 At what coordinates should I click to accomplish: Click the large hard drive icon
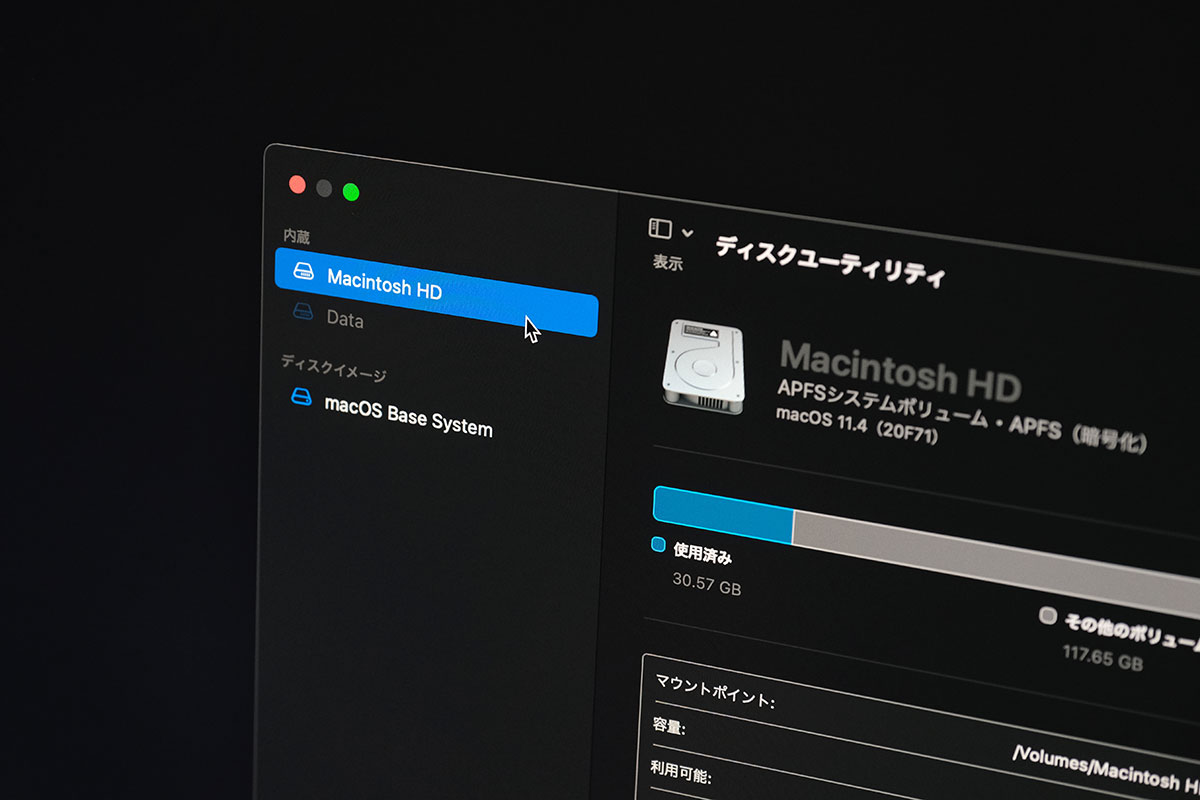click(703, 367)
